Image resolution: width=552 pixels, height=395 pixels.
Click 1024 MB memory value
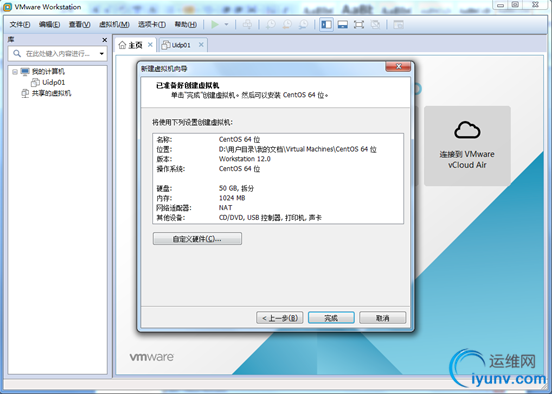(232, 198)
